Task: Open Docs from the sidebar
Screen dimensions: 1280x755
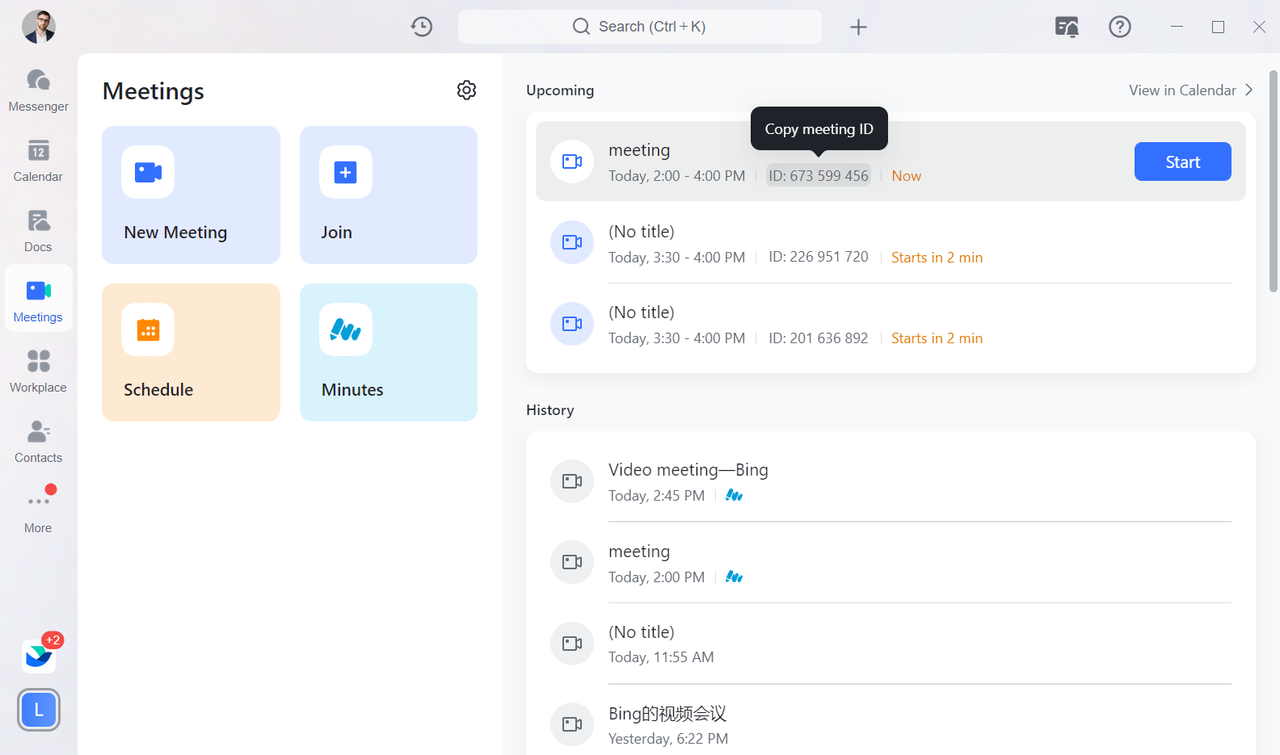Action: pyautogui.click(x=38, y=230)
